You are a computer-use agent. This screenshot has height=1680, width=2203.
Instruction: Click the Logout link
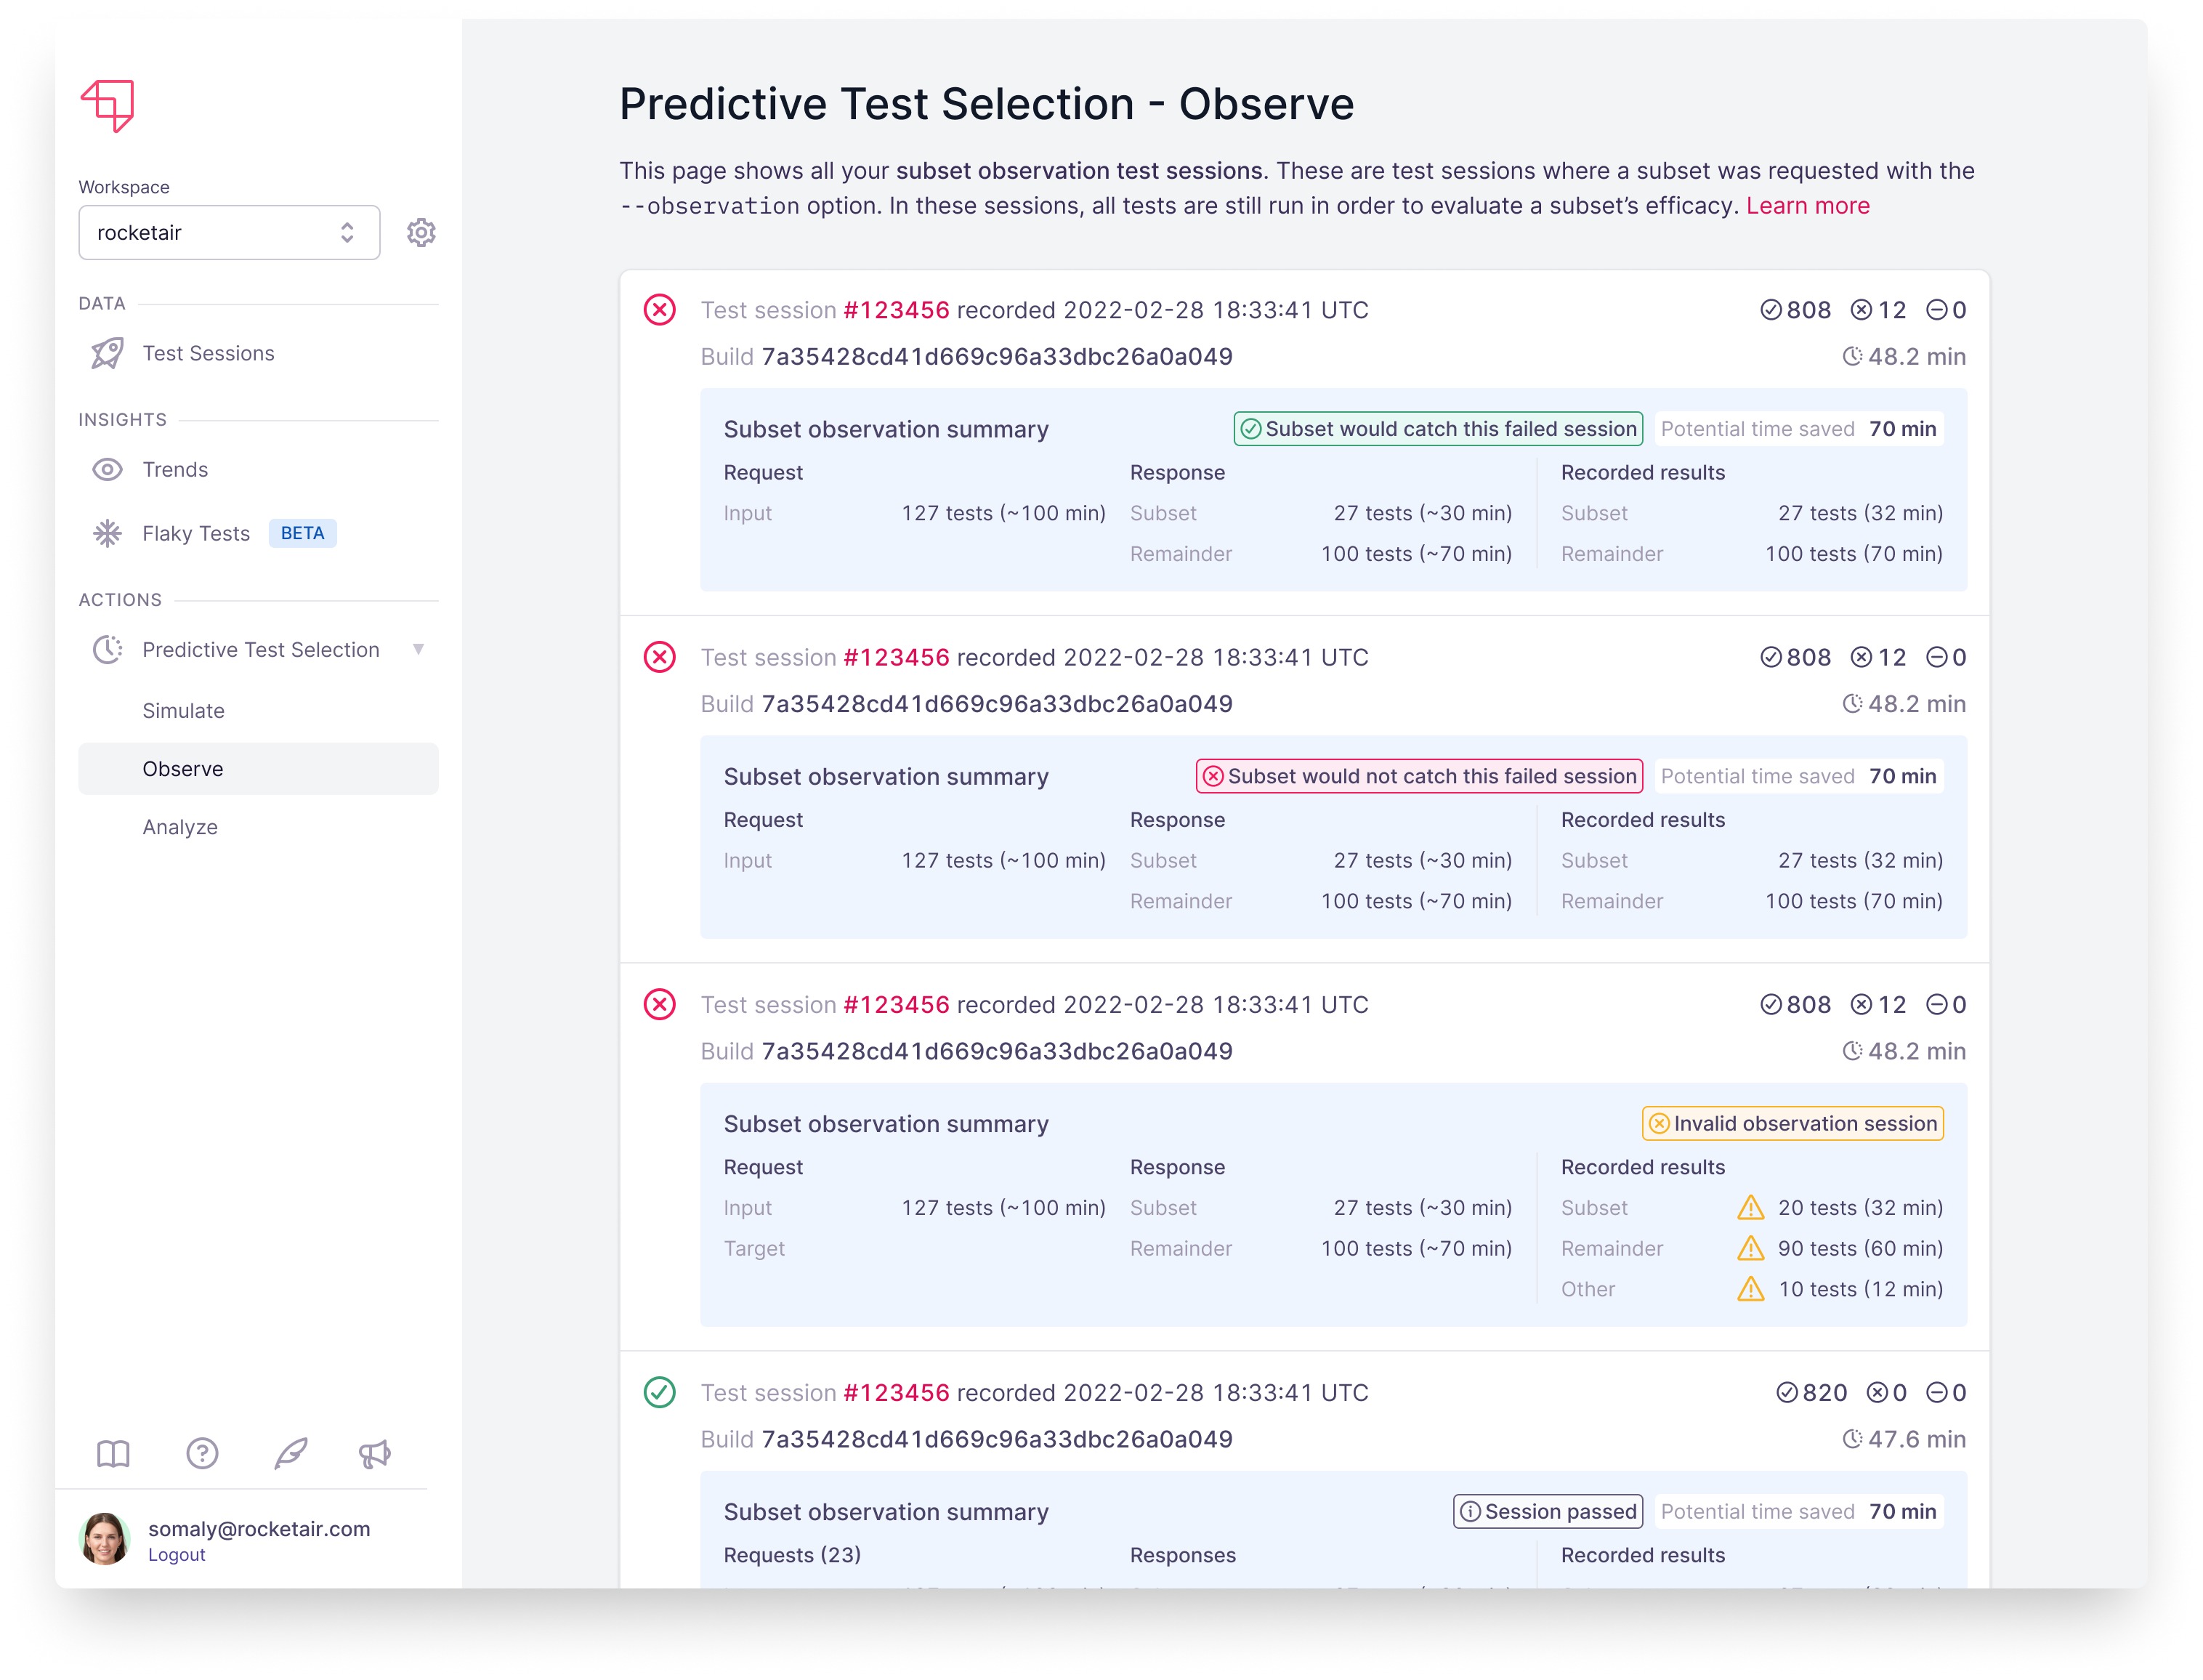(176, 1554)
